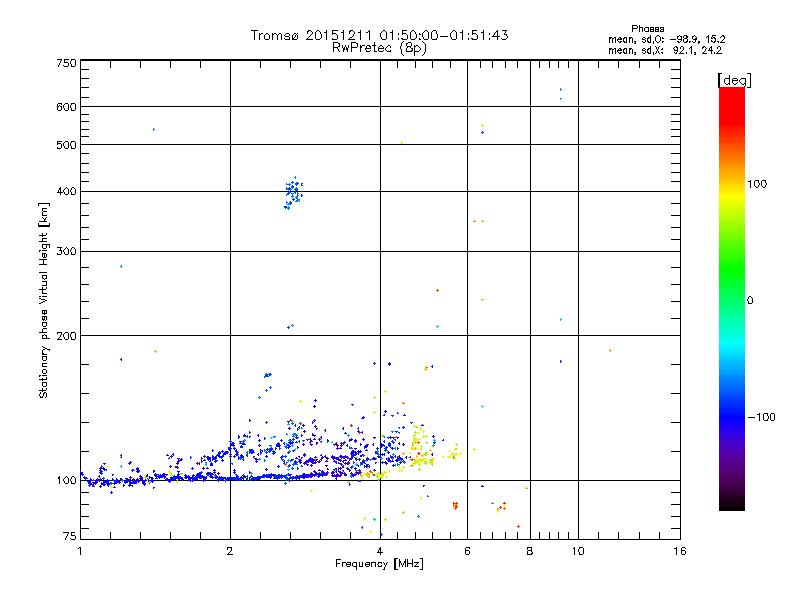Image resolution: width=800 pixels, height=600 pixels.
Task: Click the x-axis '4' tick label
Action: pos(380,551)
